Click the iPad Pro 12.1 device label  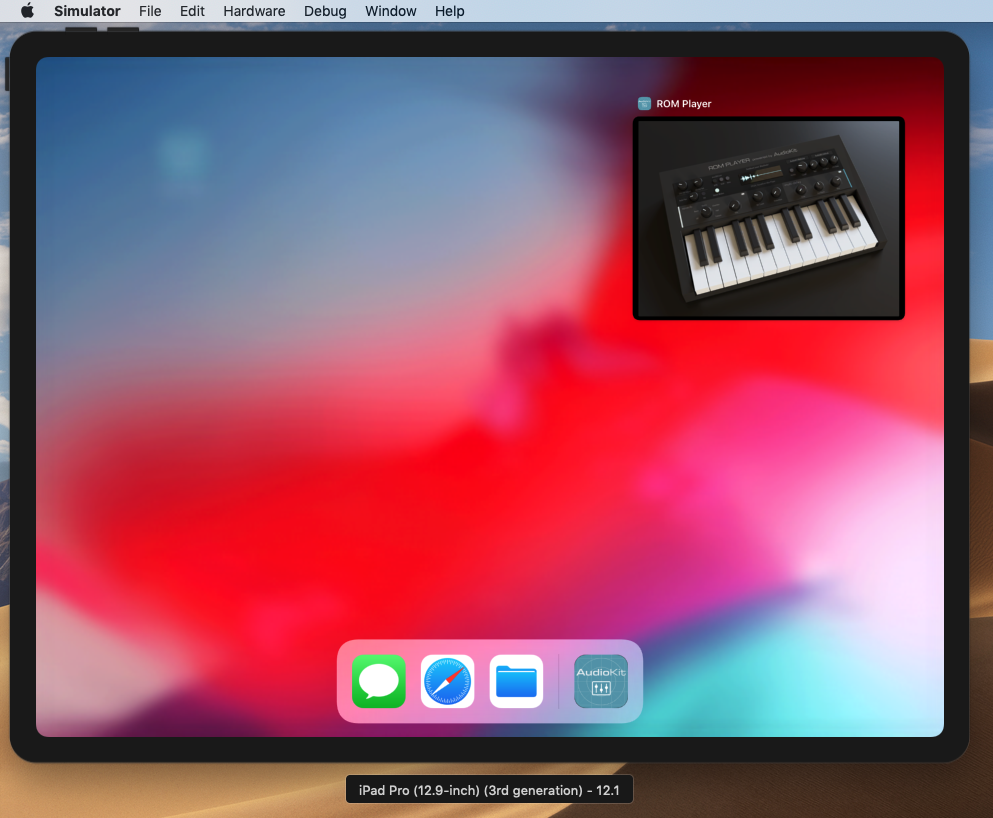click(x=490, y=790)
